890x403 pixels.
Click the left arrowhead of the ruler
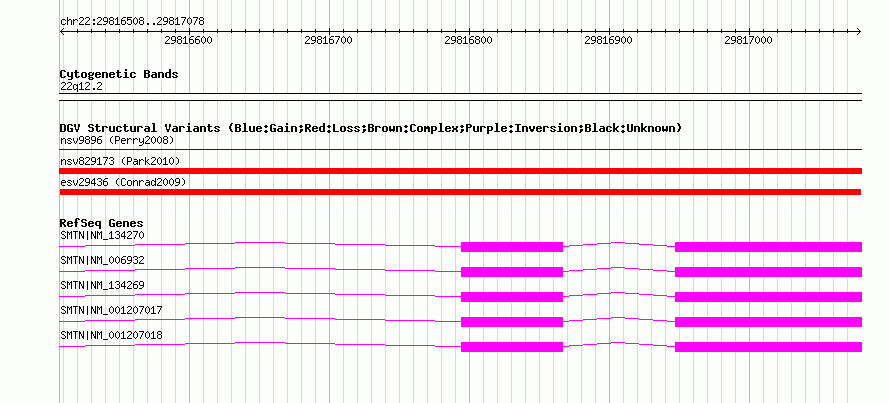62,32
